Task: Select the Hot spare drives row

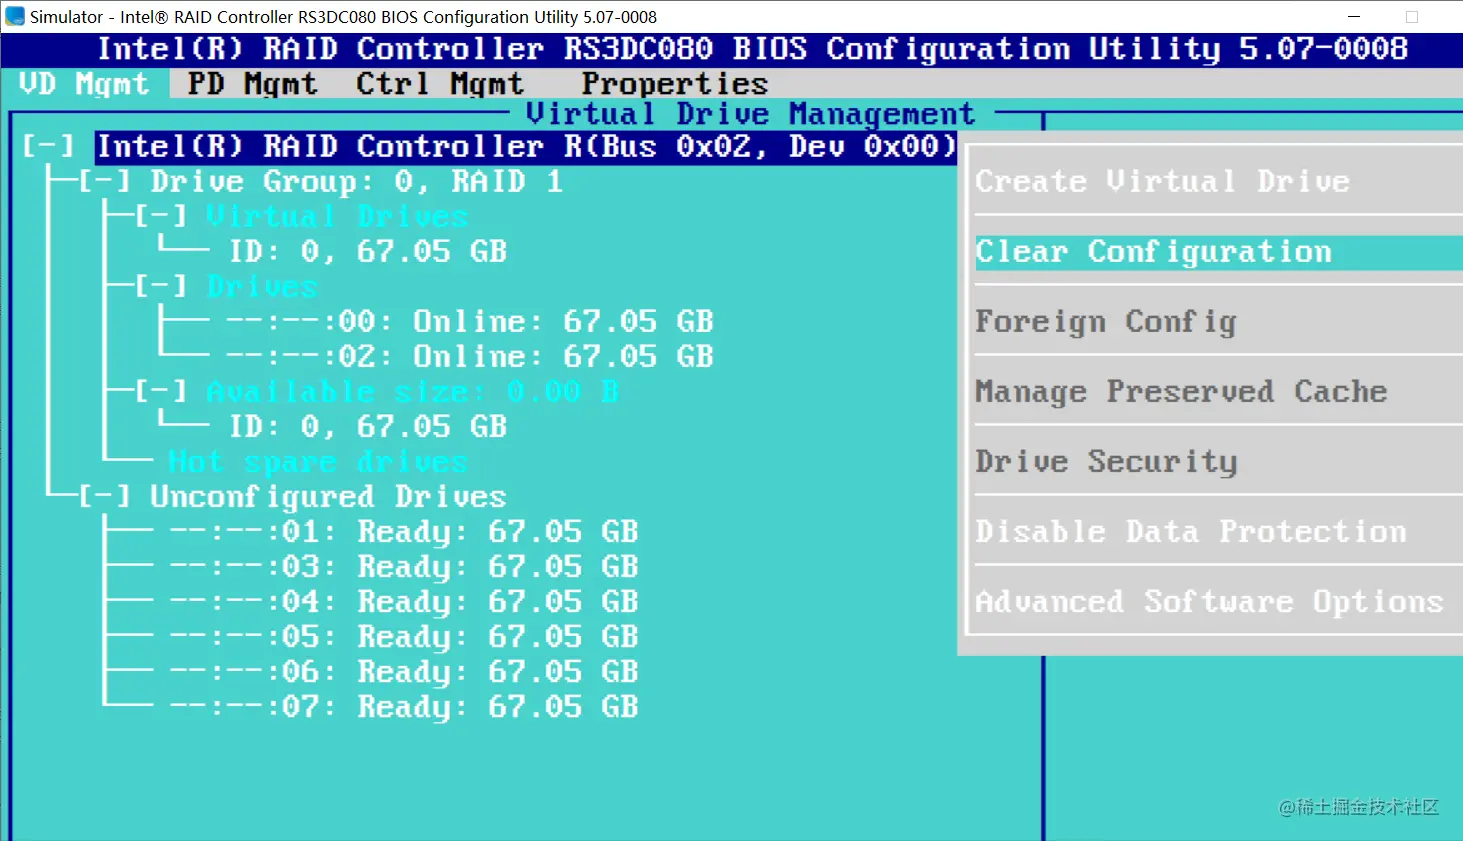Action: pyautogui.click(x=318, y=462)
